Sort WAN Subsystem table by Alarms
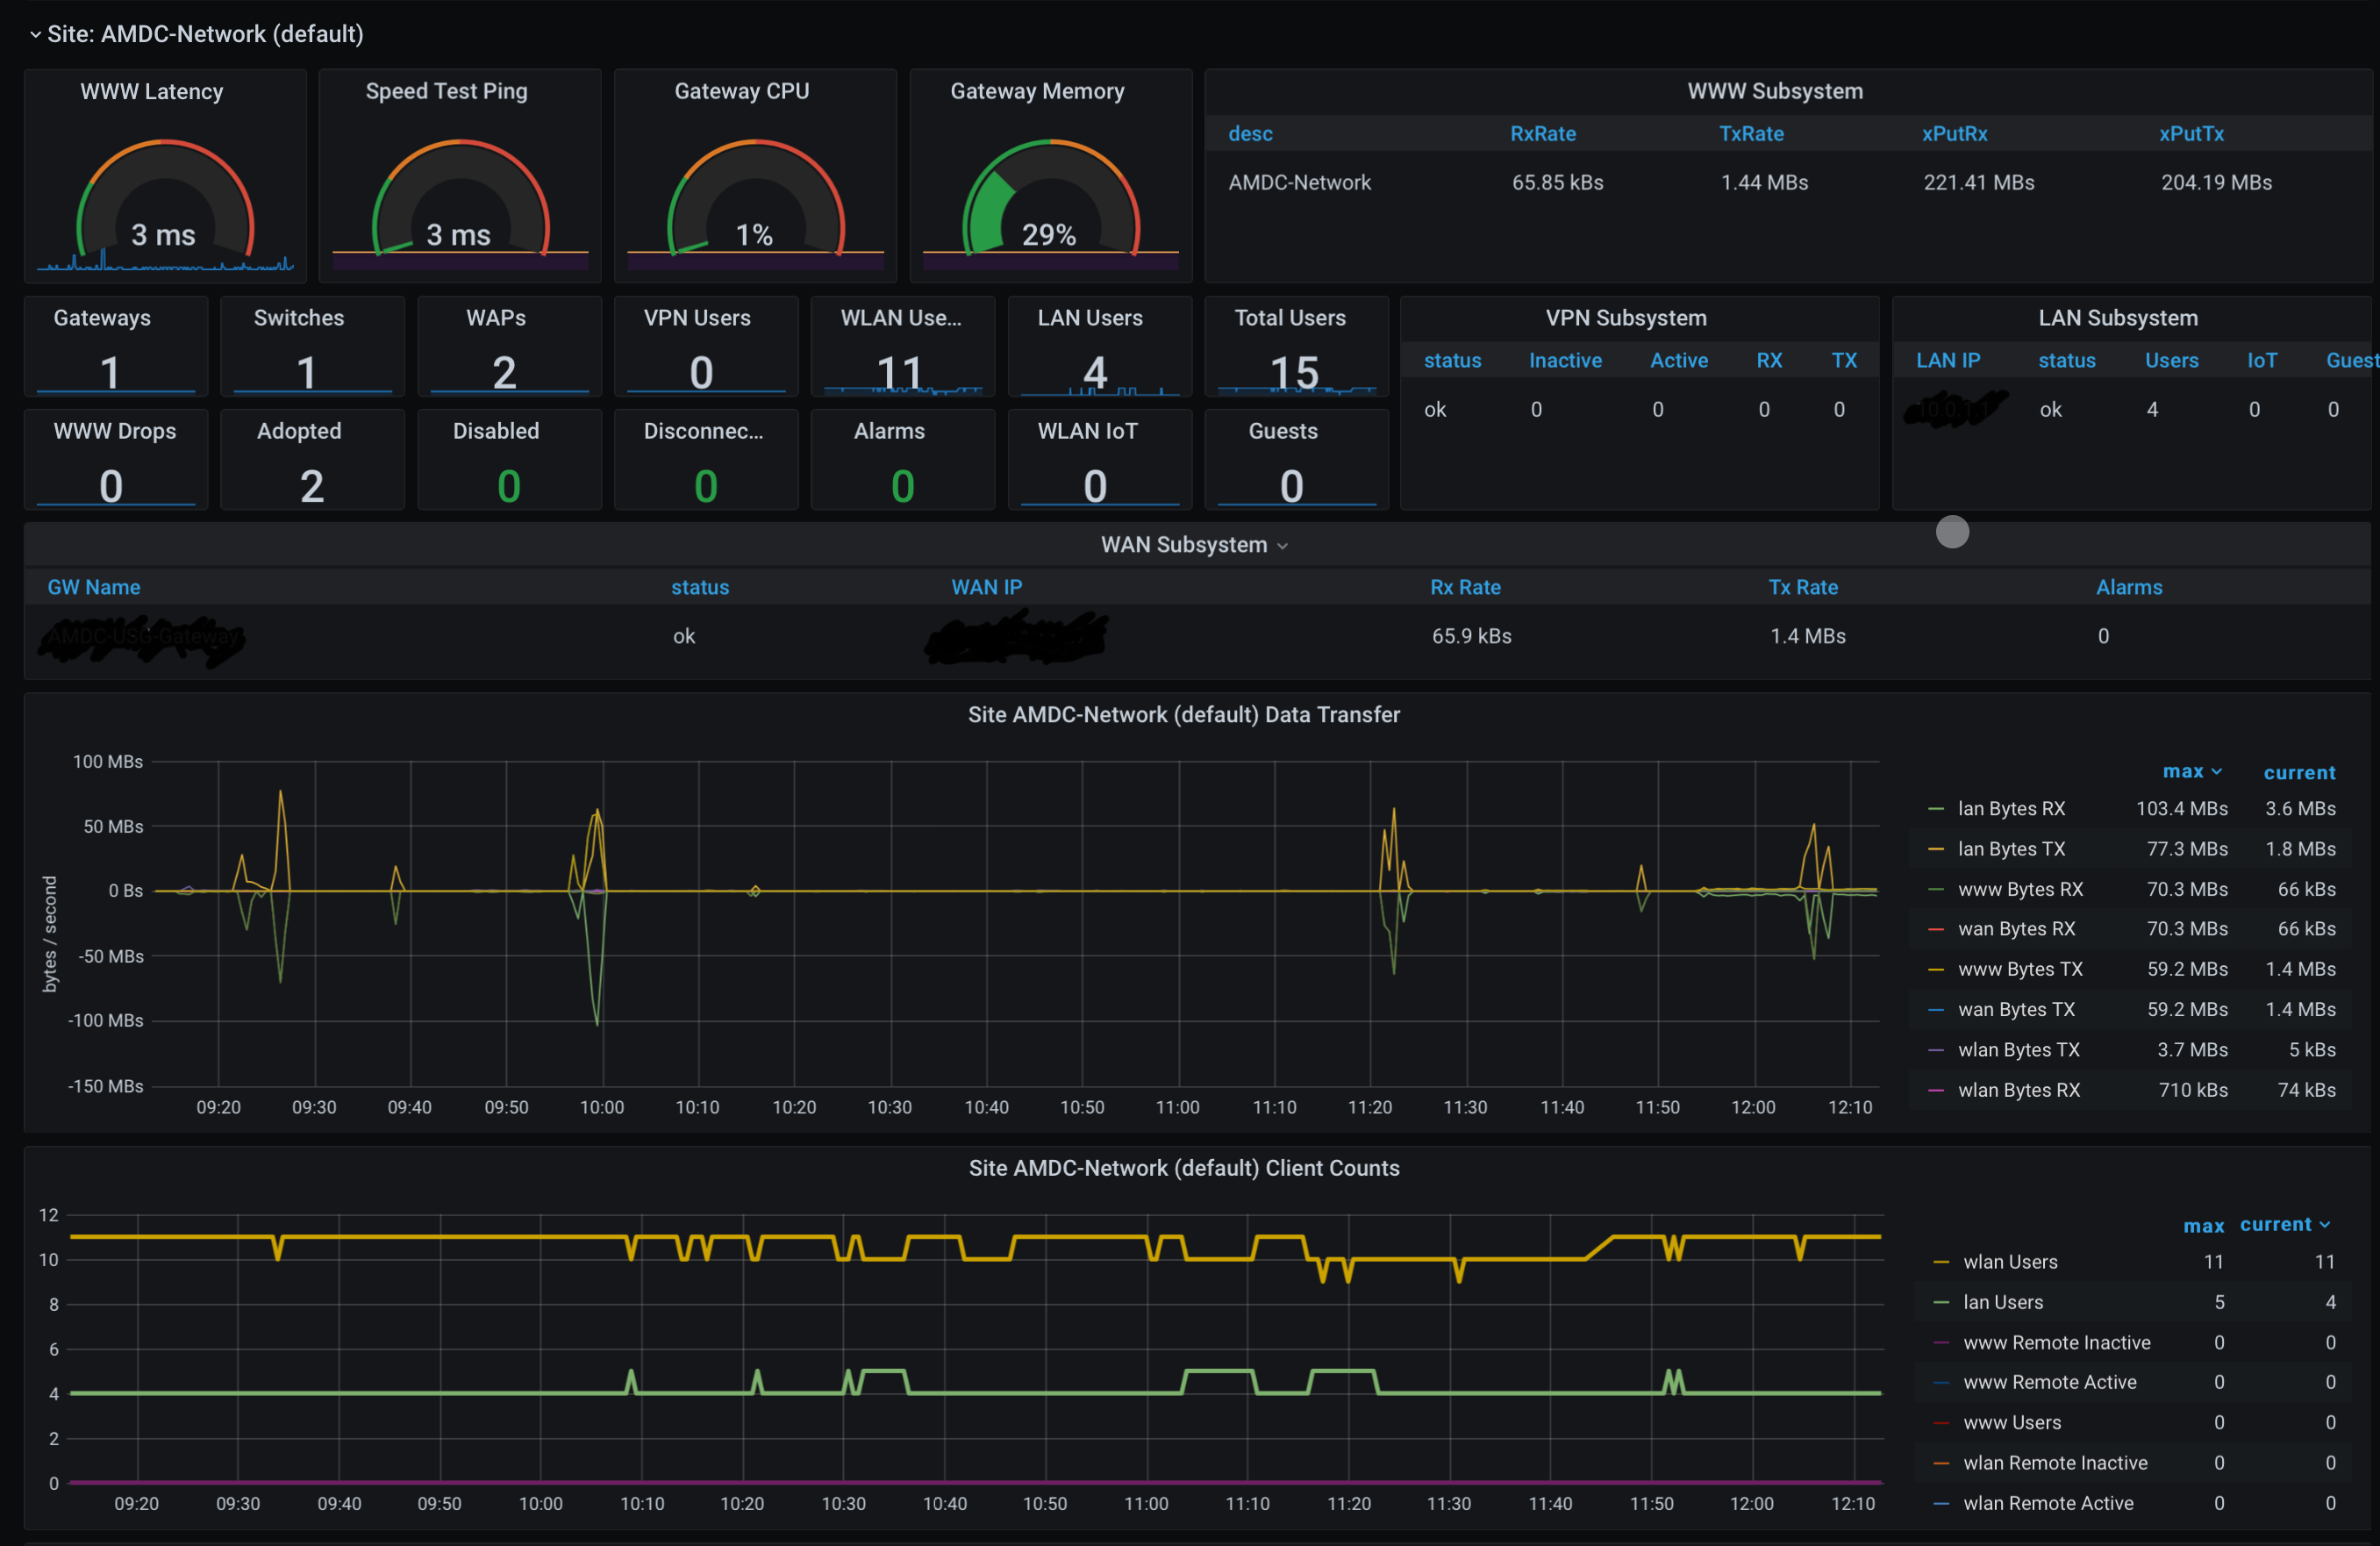 click(2129, 587)
